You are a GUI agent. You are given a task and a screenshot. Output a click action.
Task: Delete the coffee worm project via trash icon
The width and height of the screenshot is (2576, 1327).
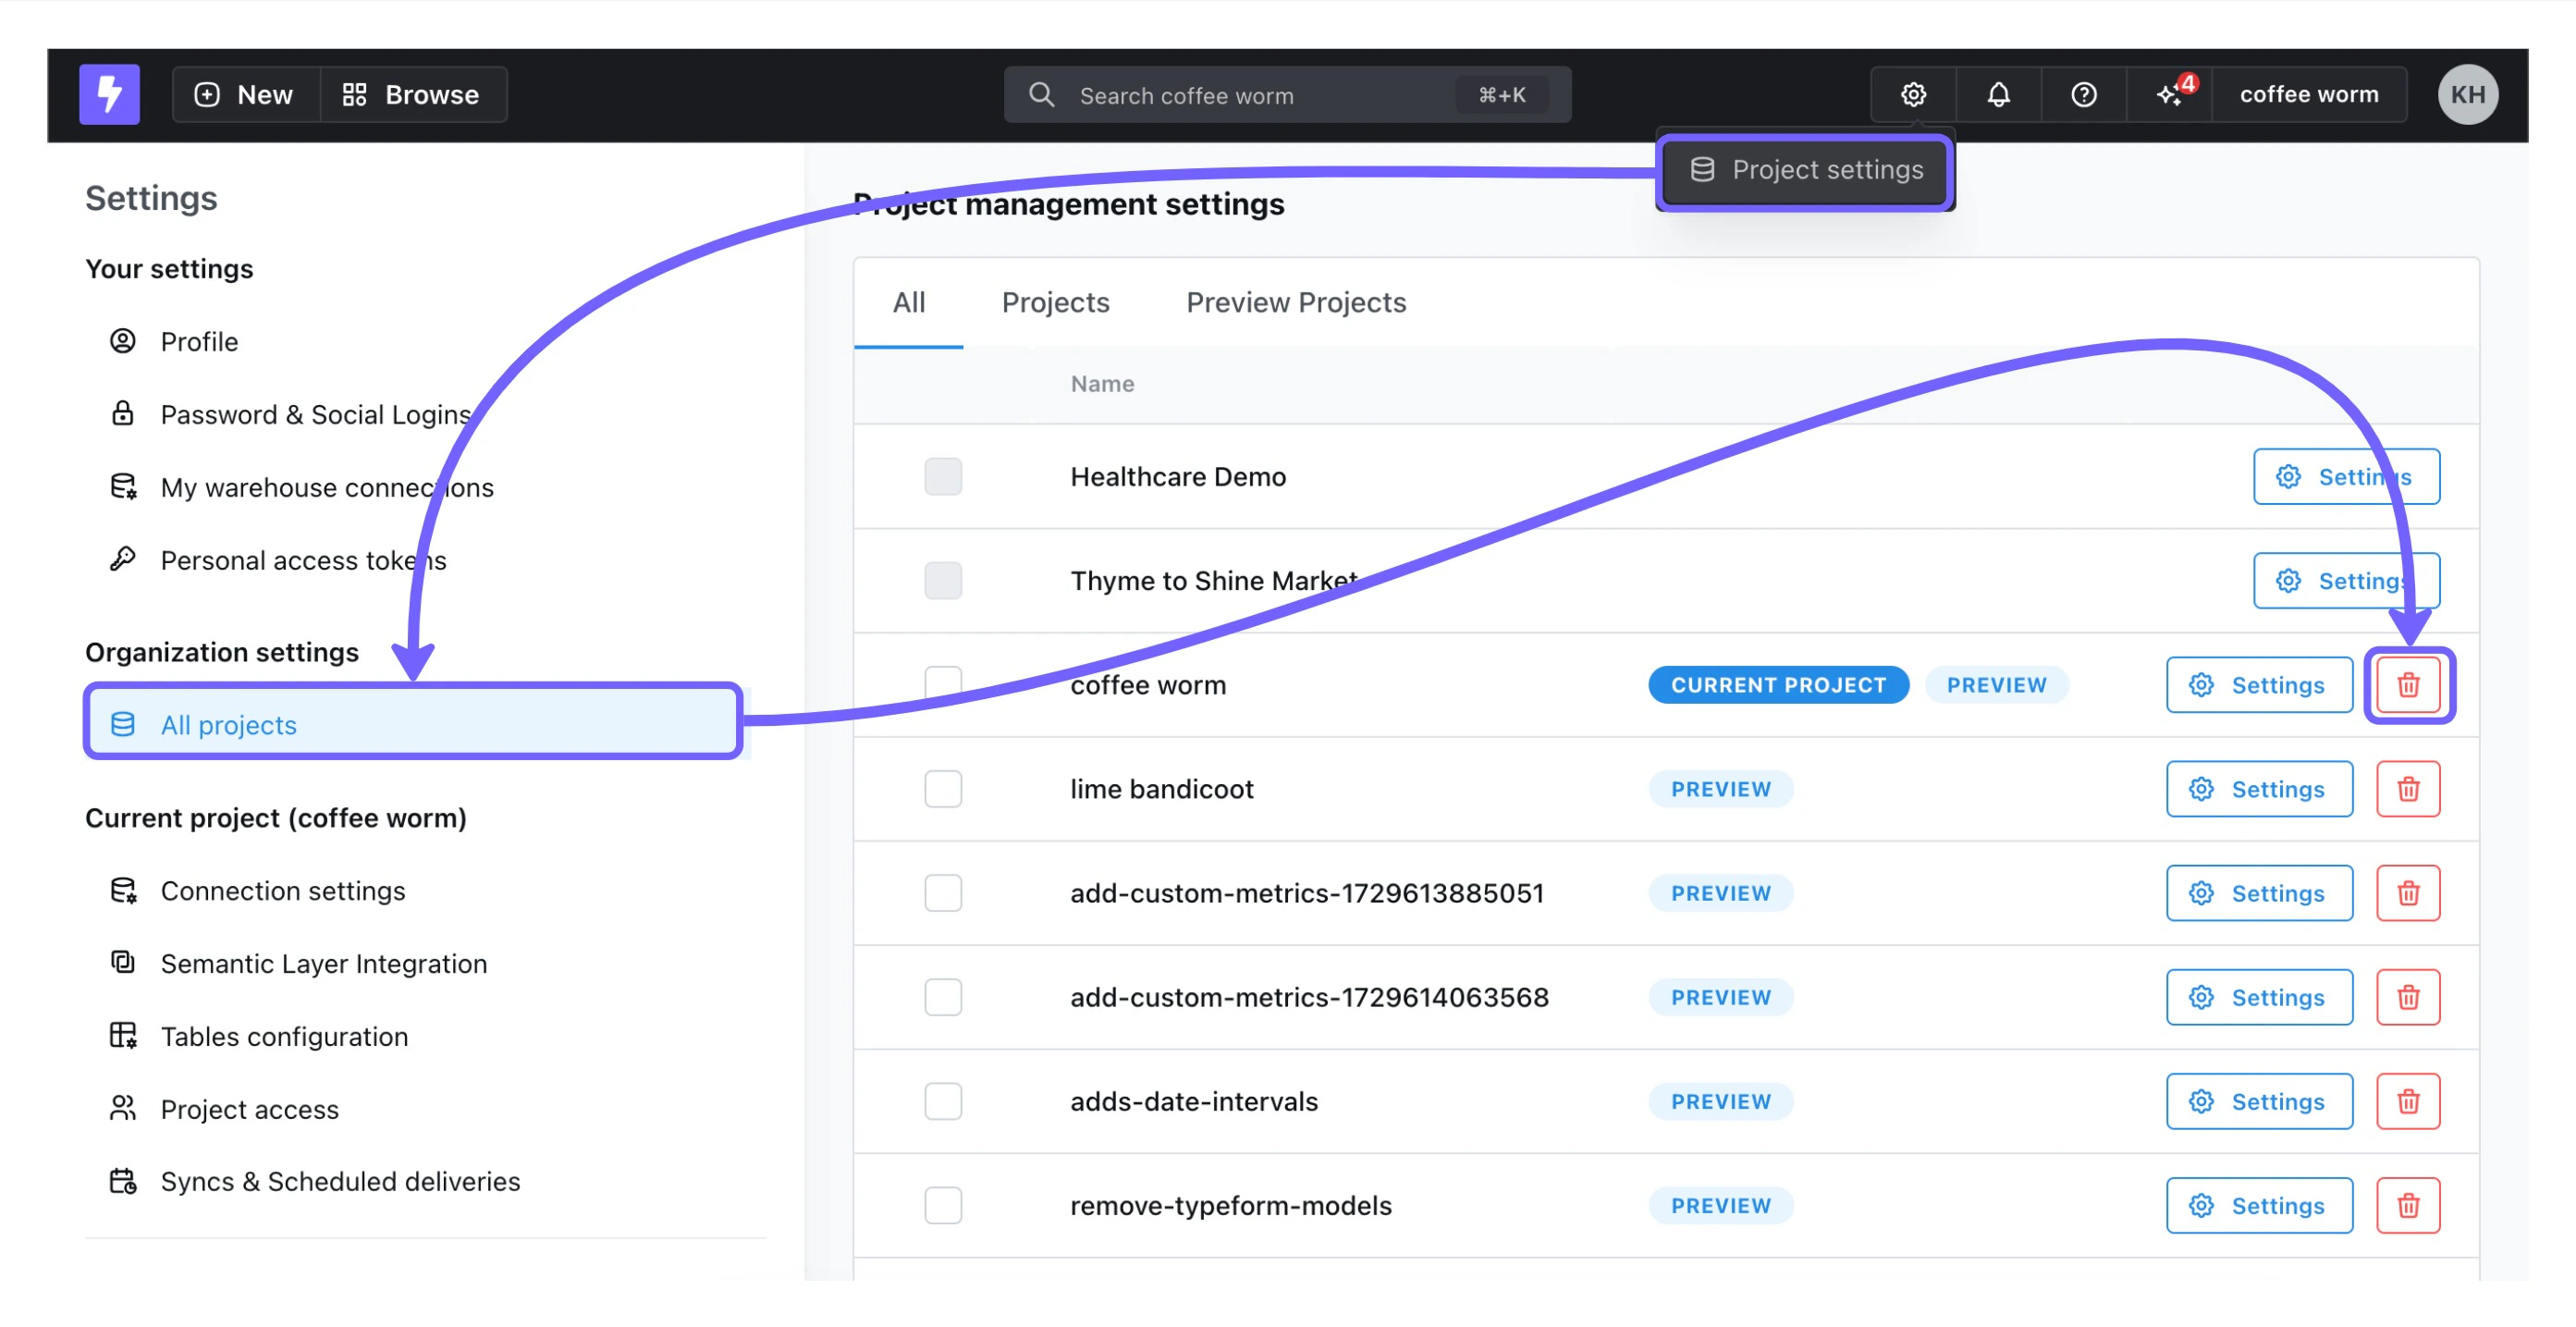coord(2407,685)
